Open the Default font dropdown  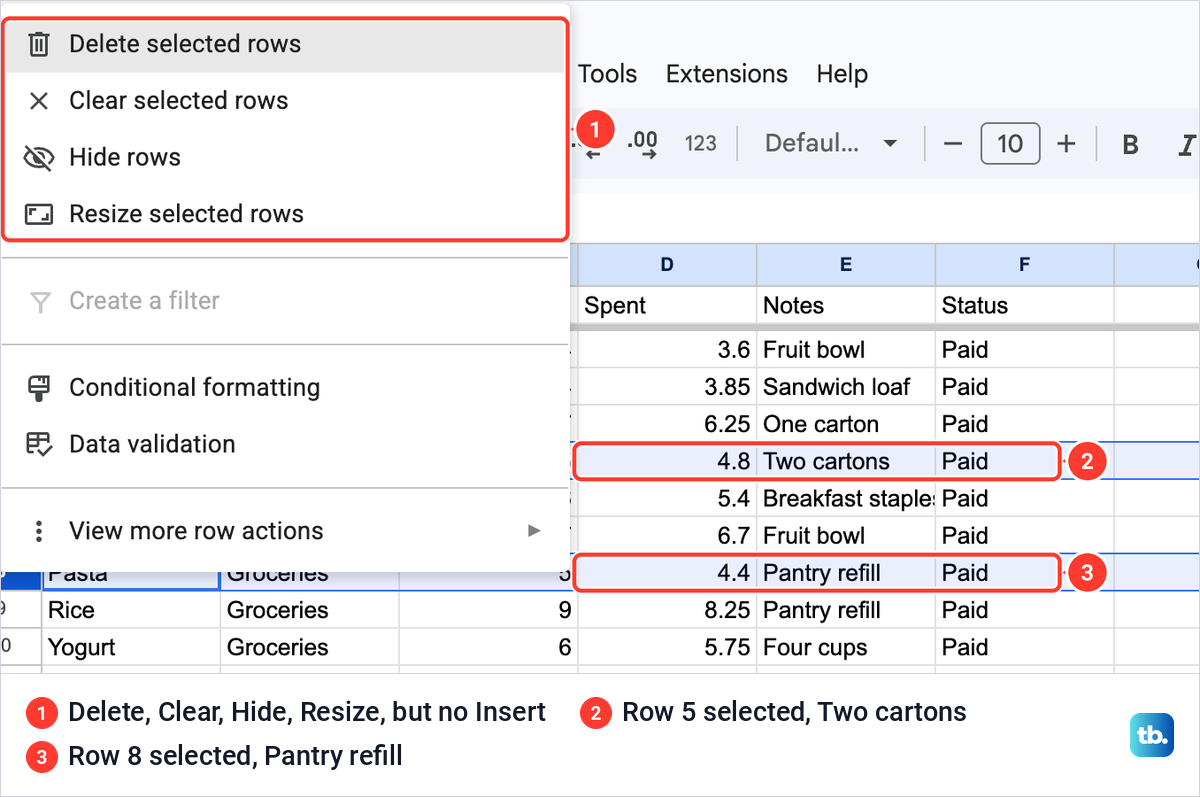pyautogui.click(x=830, y=144)
